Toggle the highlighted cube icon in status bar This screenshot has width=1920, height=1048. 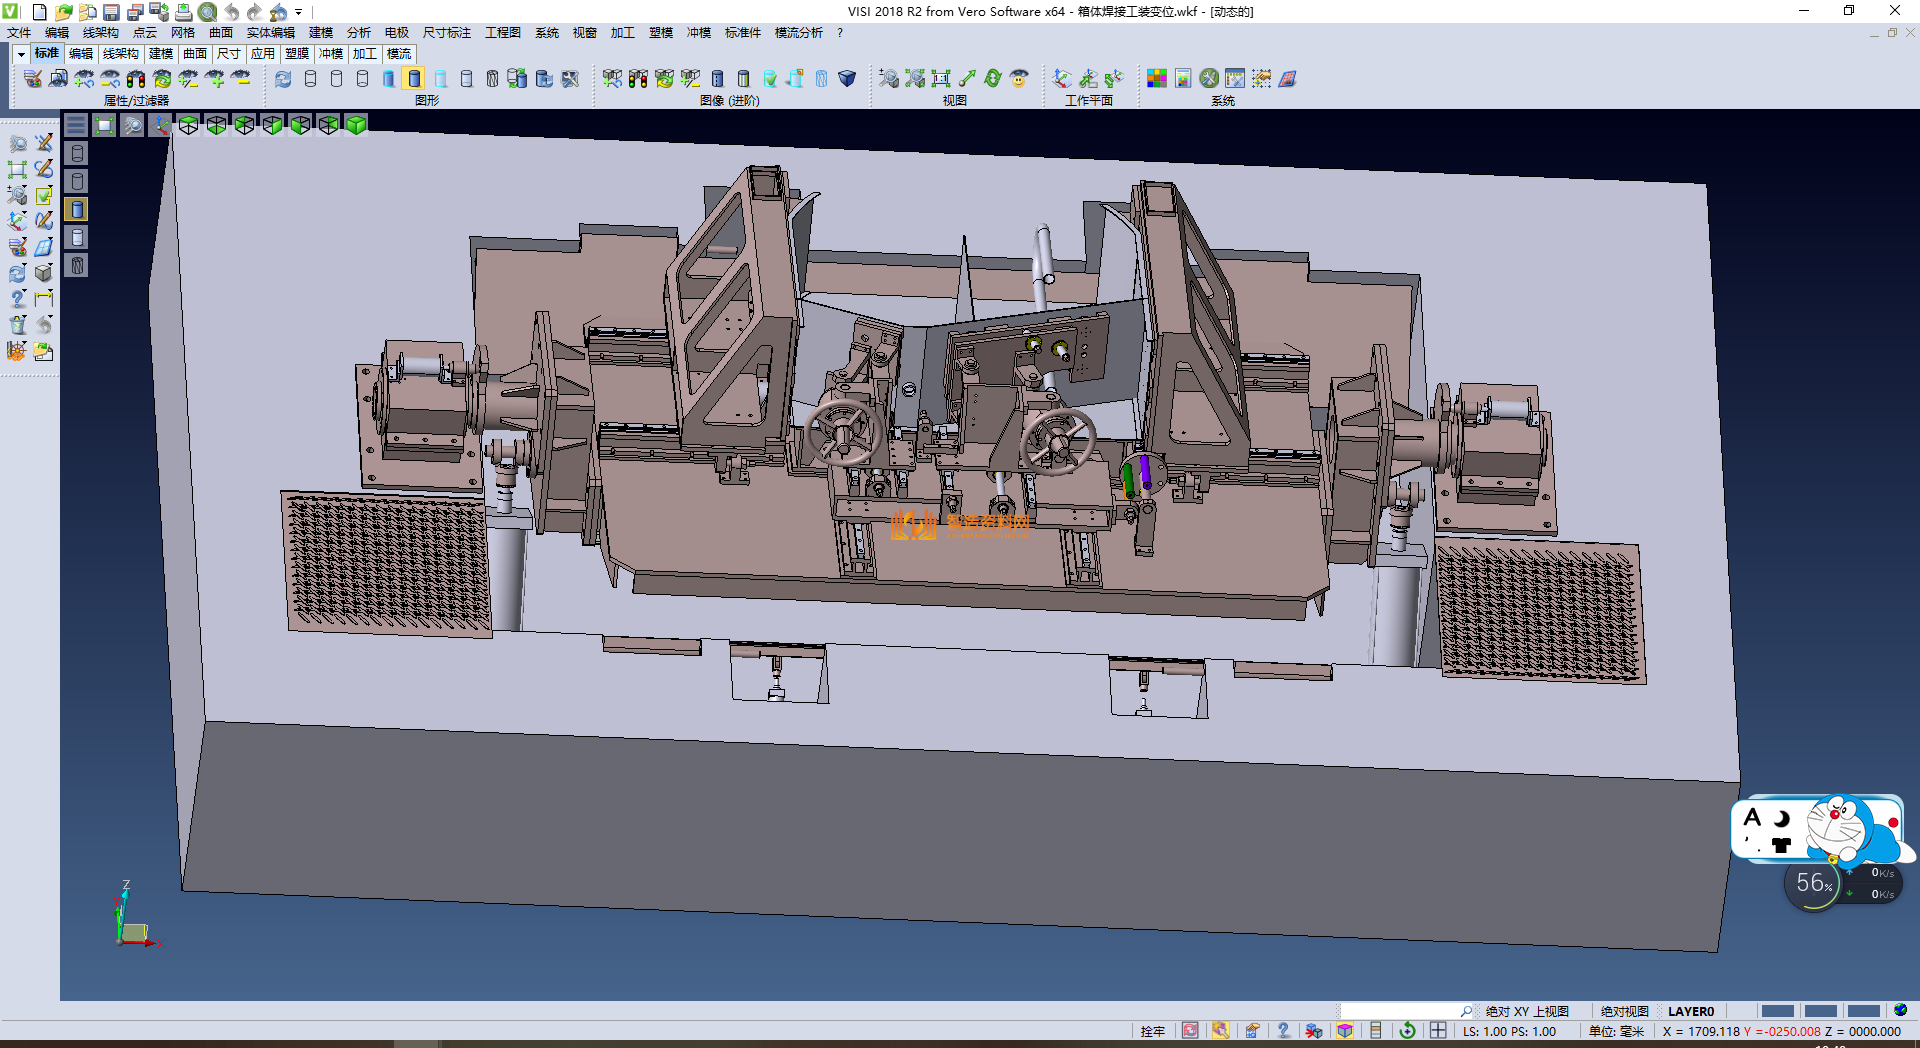pos(1345,1031)
